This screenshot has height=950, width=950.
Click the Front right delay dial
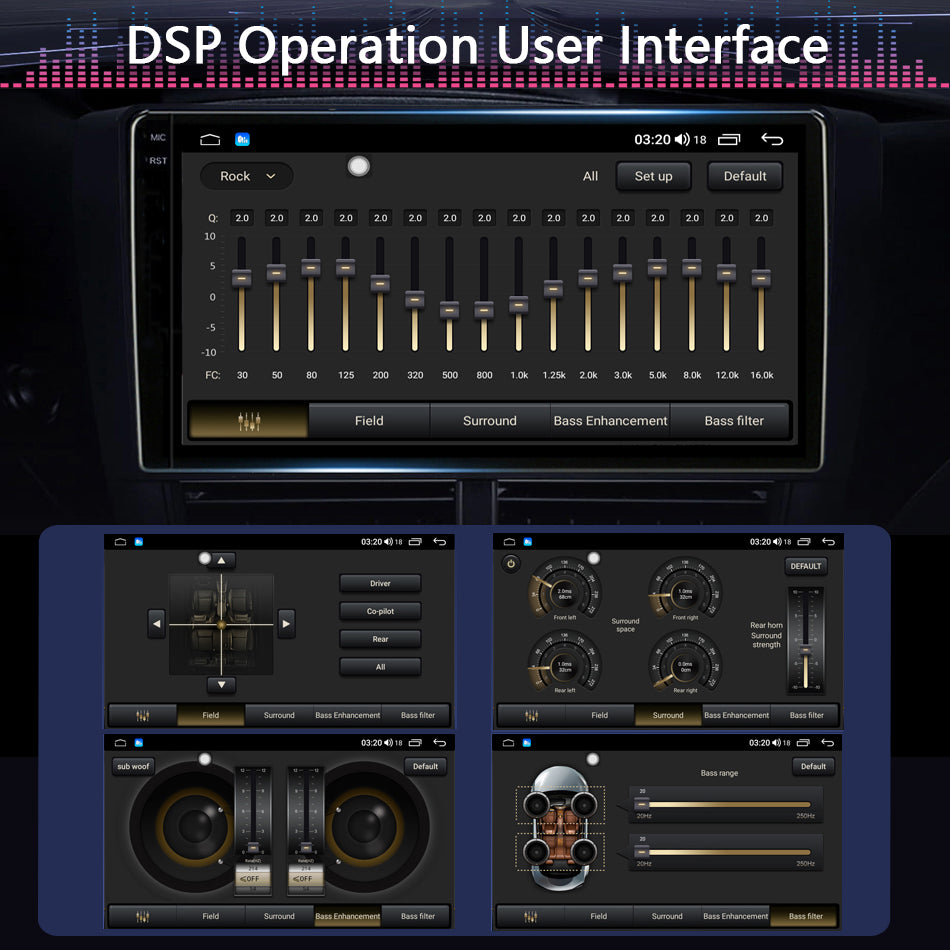685,594
